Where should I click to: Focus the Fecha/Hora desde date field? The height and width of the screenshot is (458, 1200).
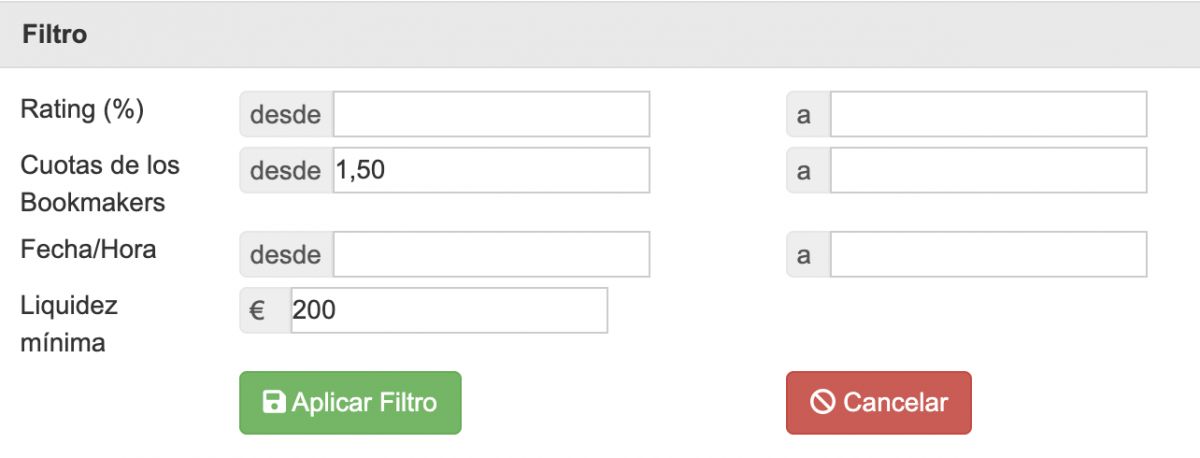point(491,254)
